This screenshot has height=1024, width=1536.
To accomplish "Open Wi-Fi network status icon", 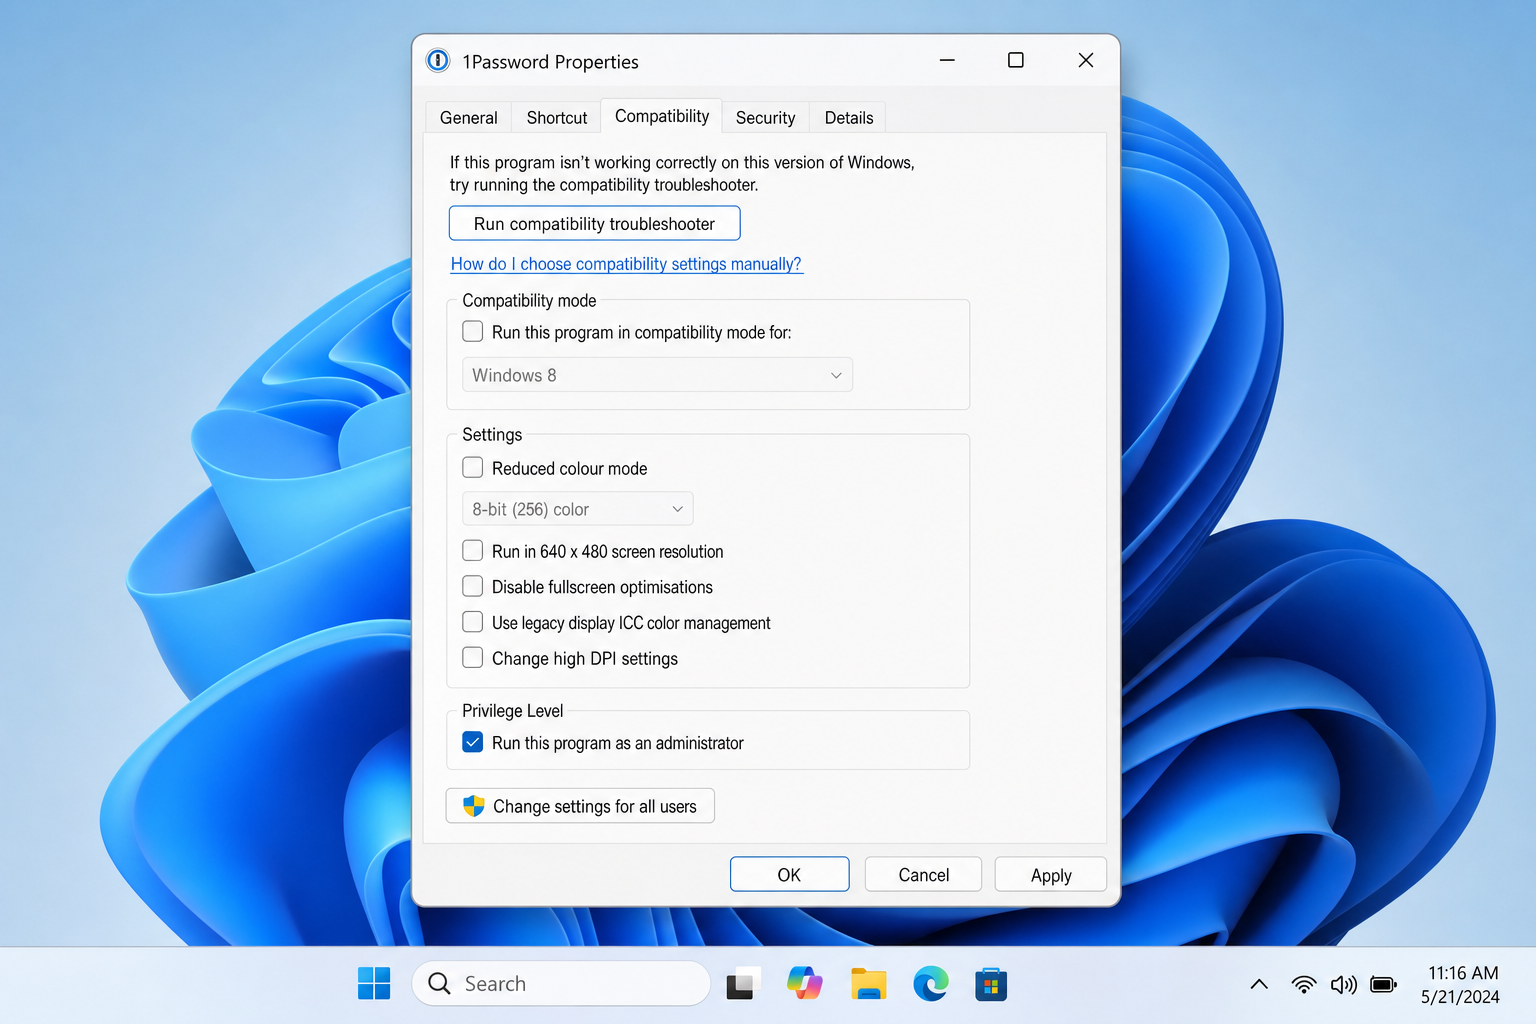I will 1303,985.
